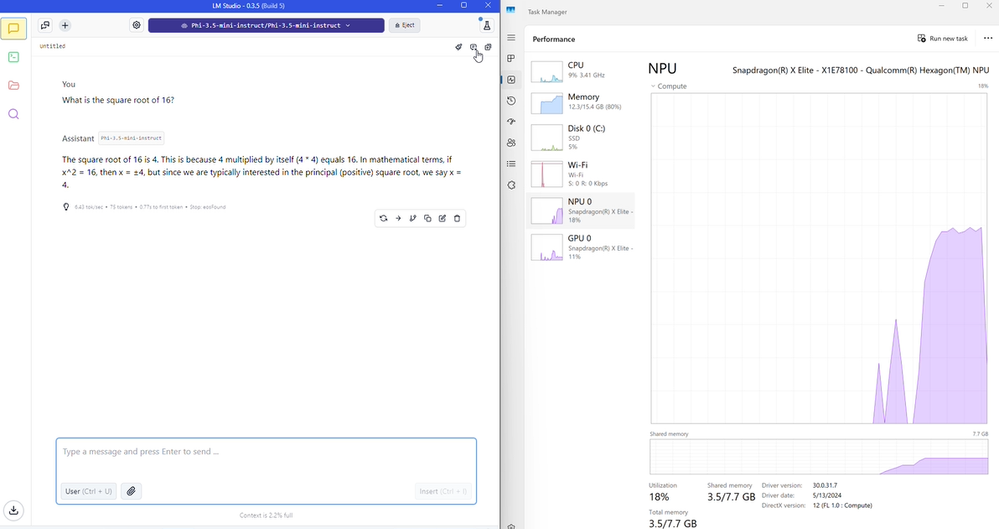Open Services page in Task Manager sidebar

tap(511, 185)
